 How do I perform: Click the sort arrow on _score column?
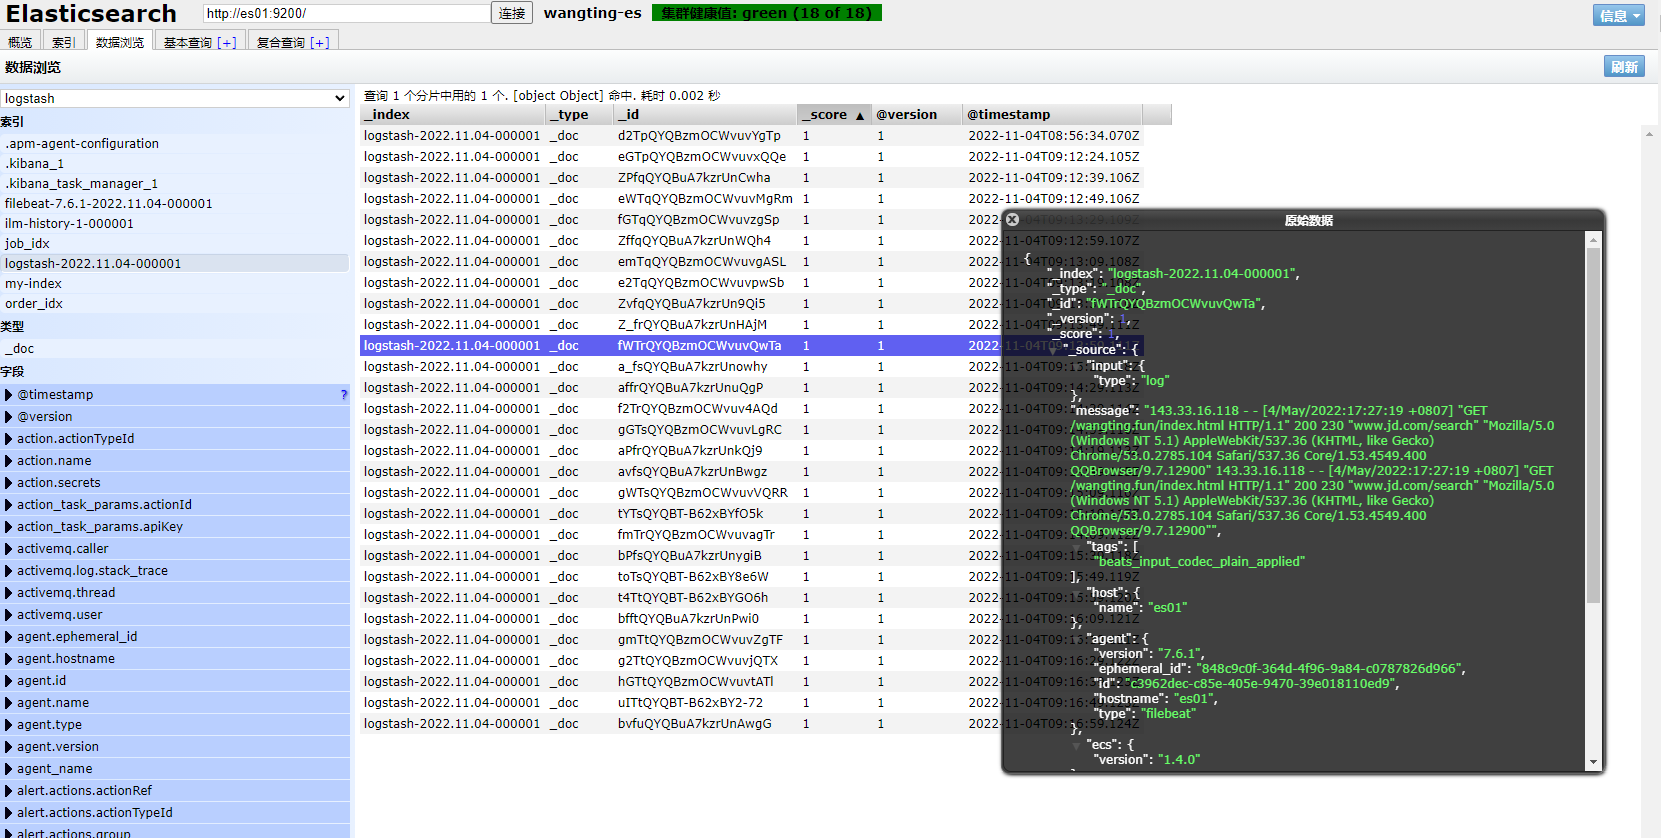[860, 116]
